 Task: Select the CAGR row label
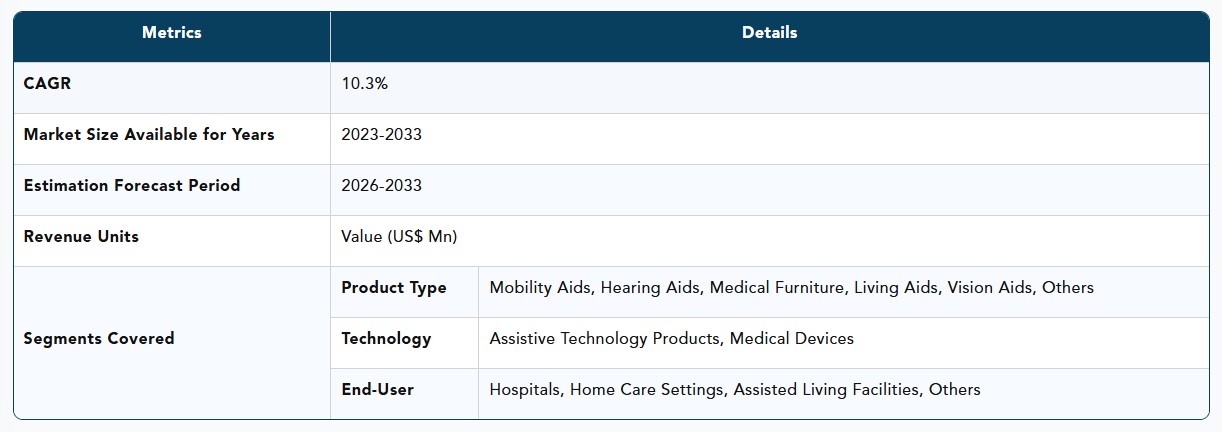click(x=47, y=83)
